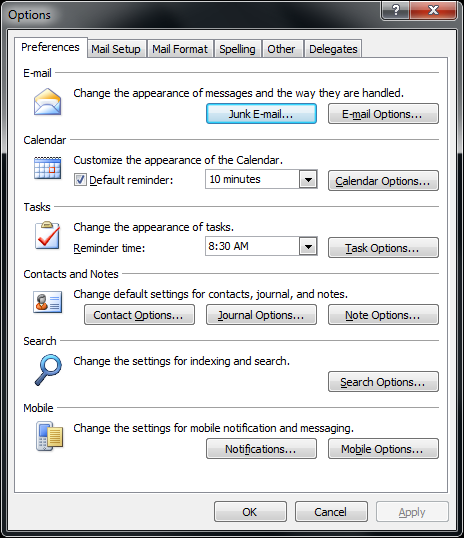Open the Reminder time dropdown arrow

[308, 246]
